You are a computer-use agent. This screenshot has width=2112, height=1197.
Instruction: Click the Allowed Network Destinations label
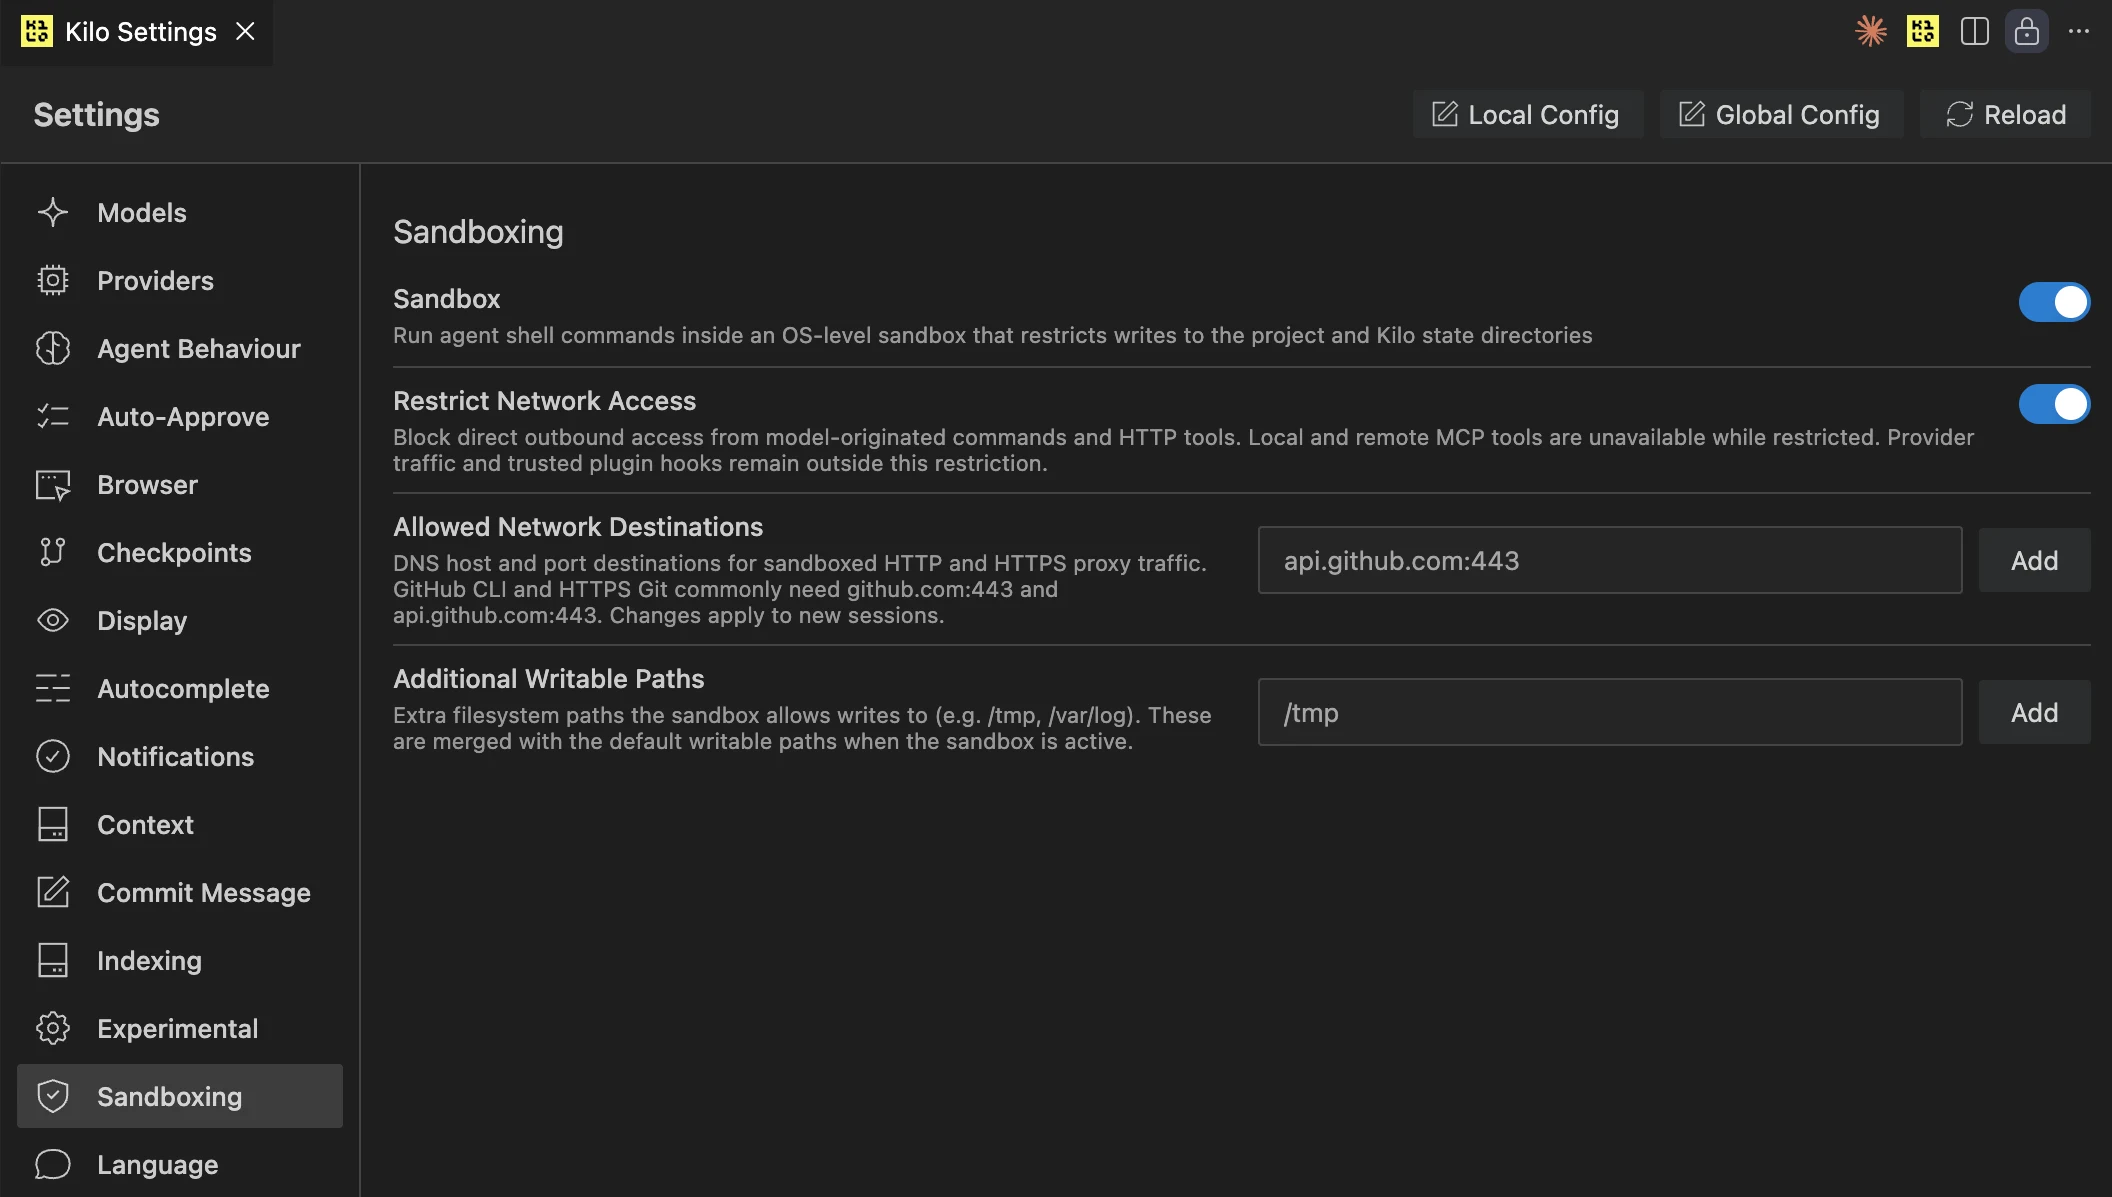(x=578, y=527)
